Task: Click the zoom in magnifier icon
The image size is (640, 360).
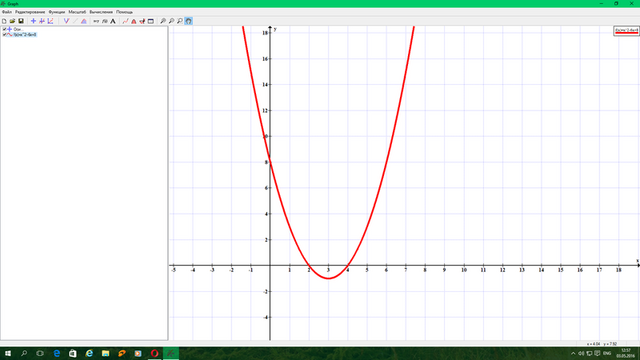Action: click(163, 21)
